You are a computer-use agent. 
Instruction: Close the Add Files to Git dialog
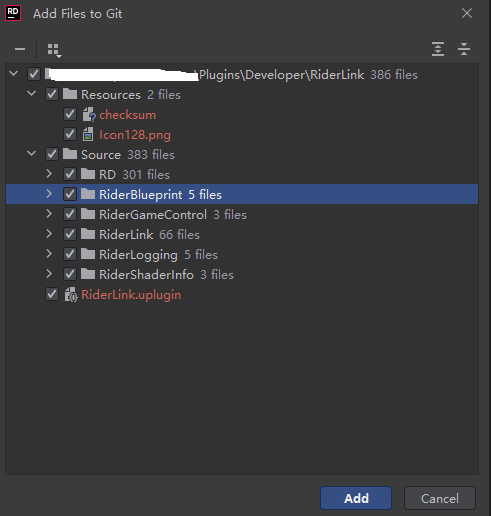[467, 13]
